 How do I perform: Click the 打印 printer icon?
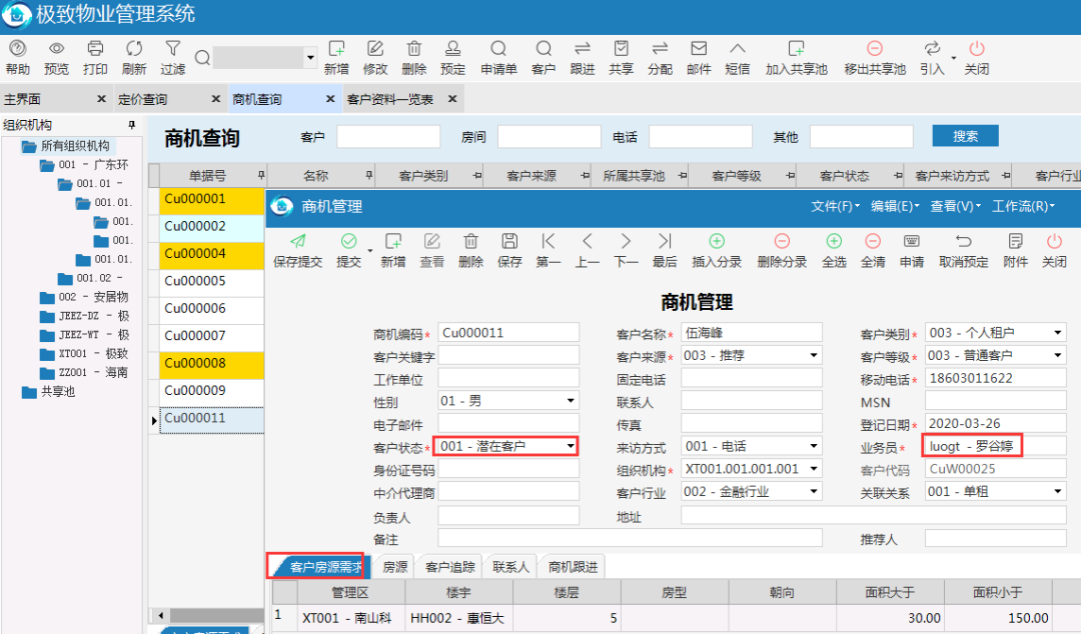[95, 48]
